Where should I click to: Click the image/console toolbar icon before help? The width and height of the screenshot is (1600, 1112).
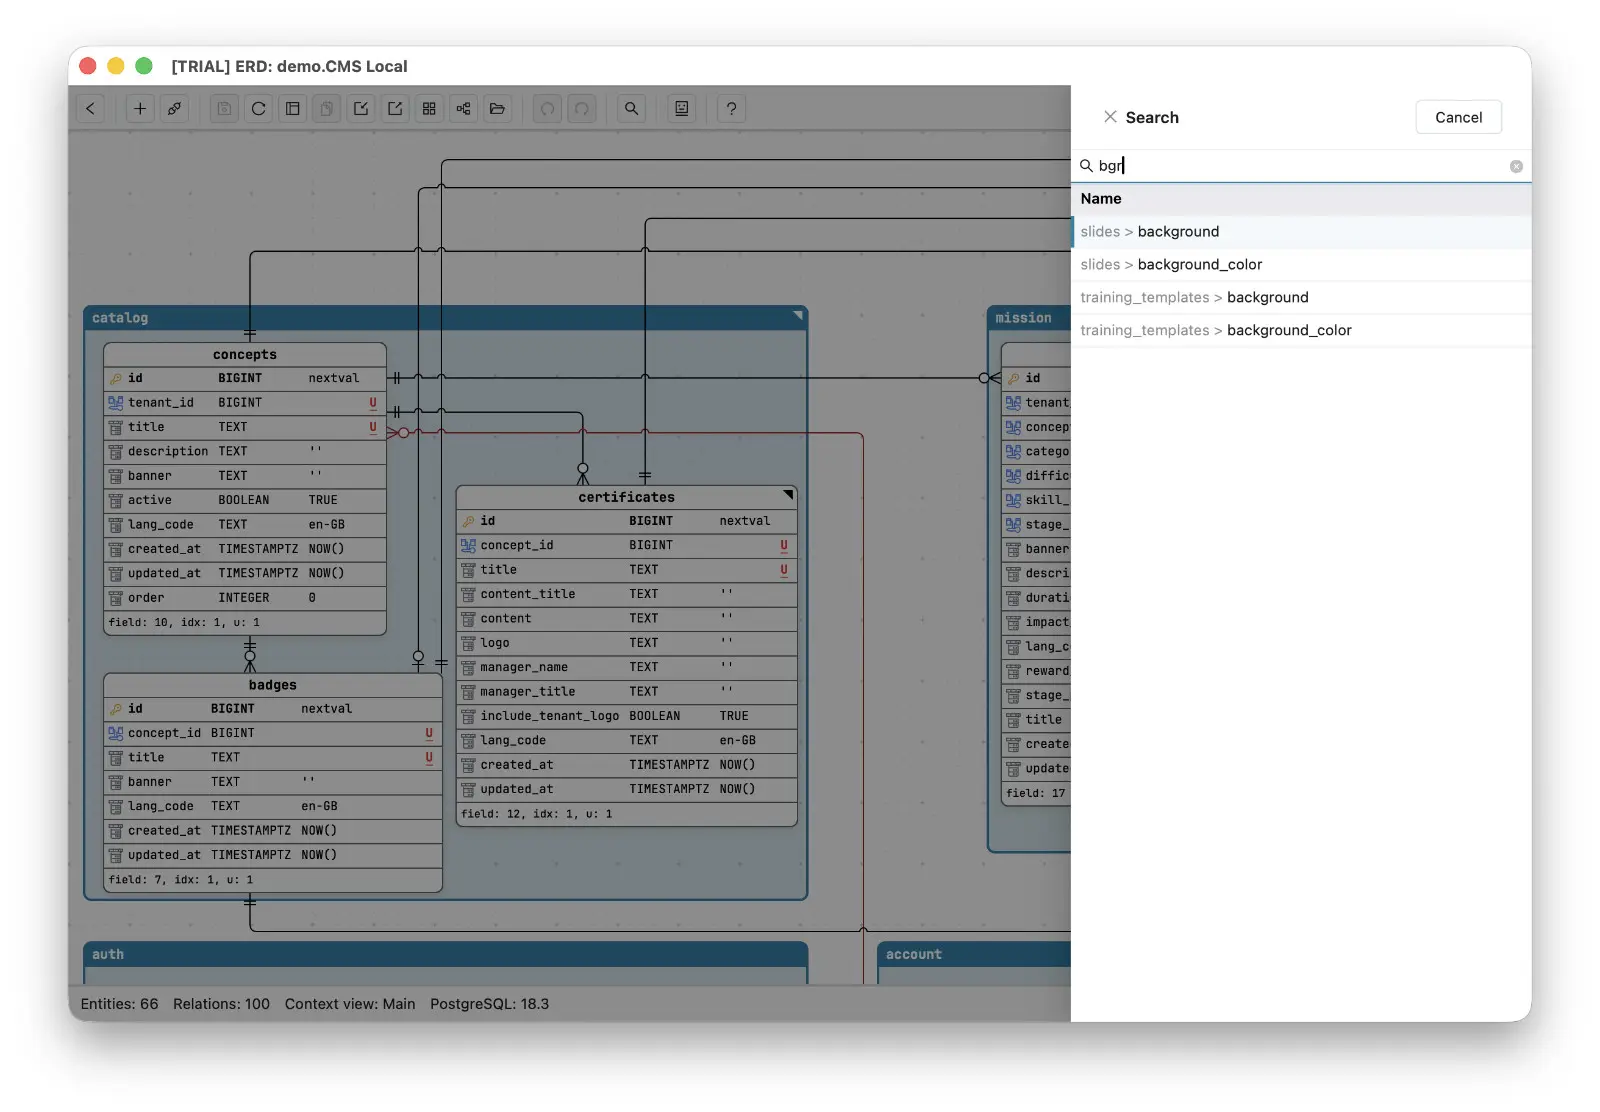[x=682, y=109]
